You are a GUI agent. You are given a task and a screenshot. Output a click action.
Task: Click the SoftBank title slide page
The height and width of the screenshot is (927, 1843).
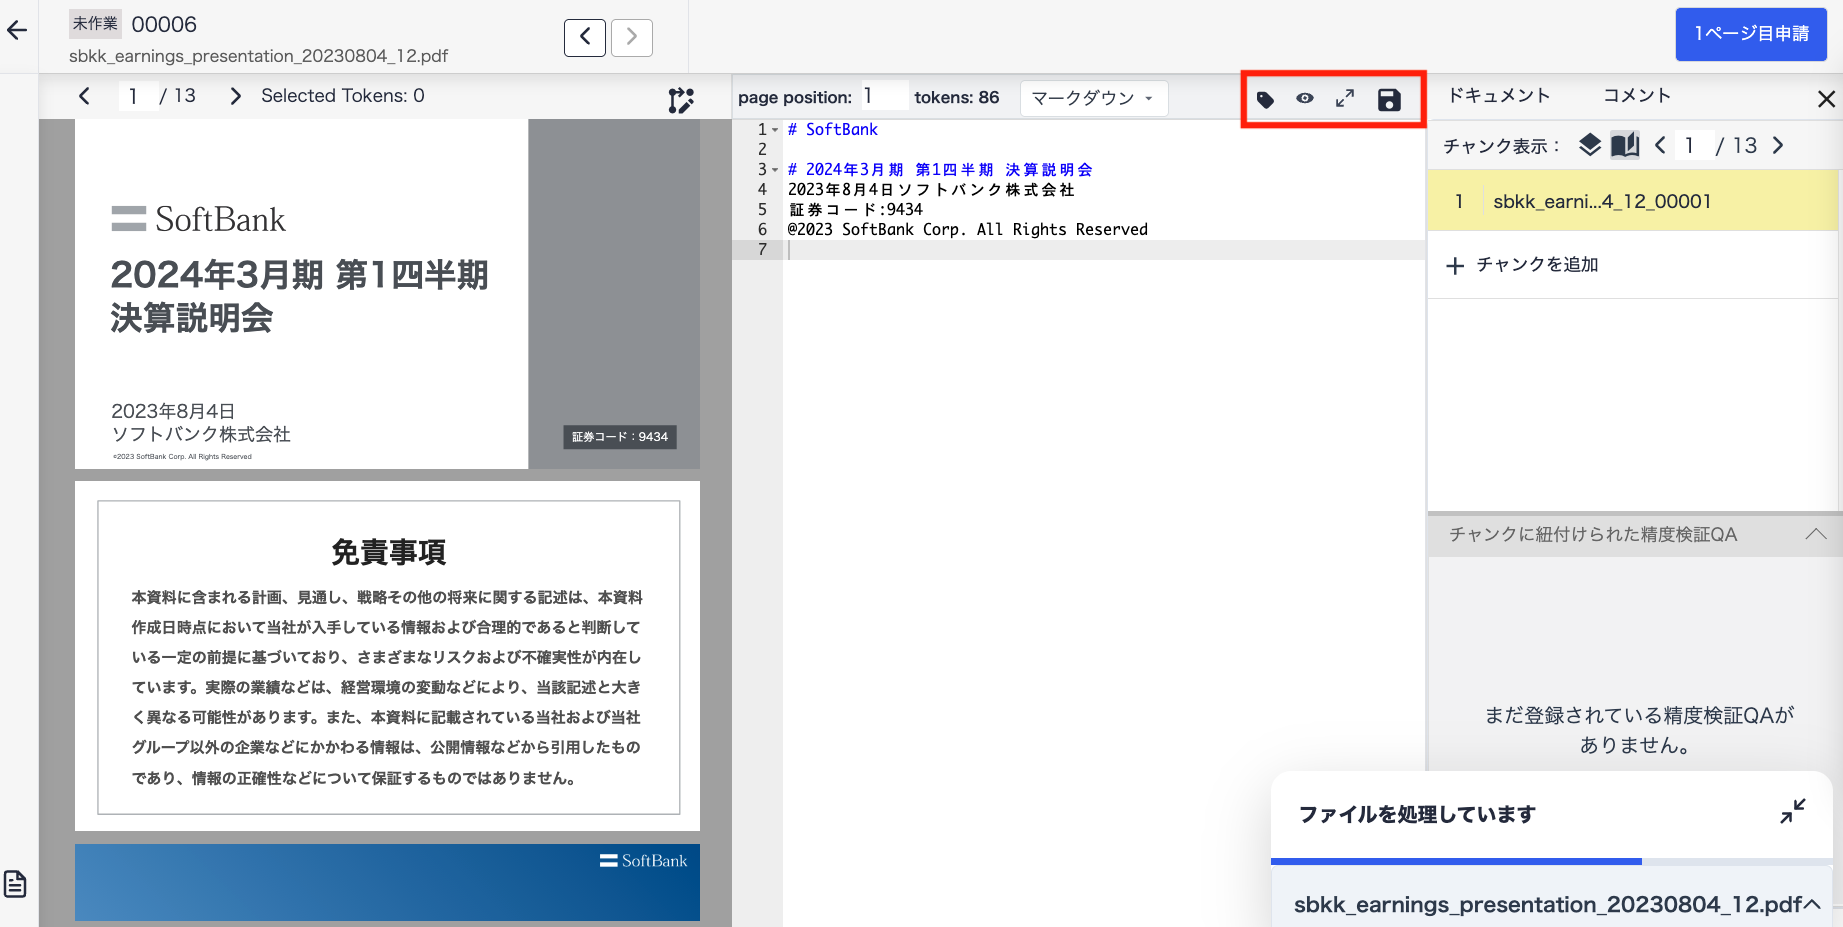388,294
